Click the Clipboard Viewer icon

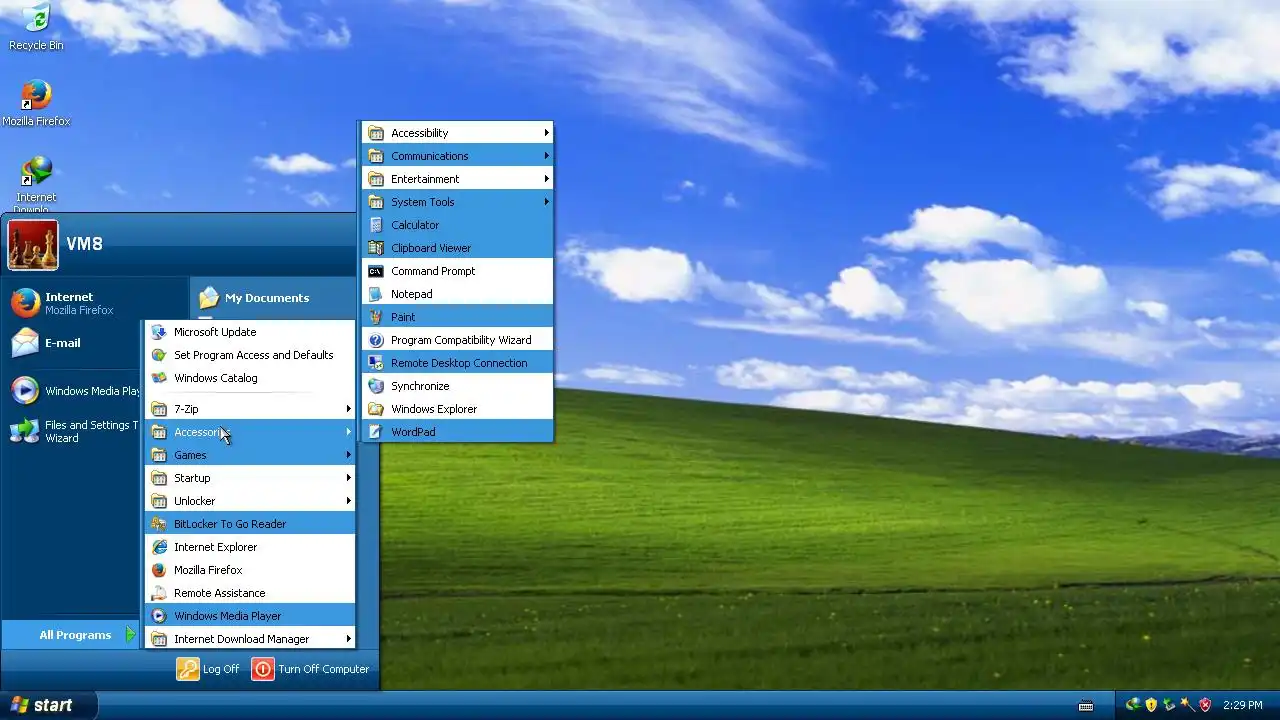[376, 248]
